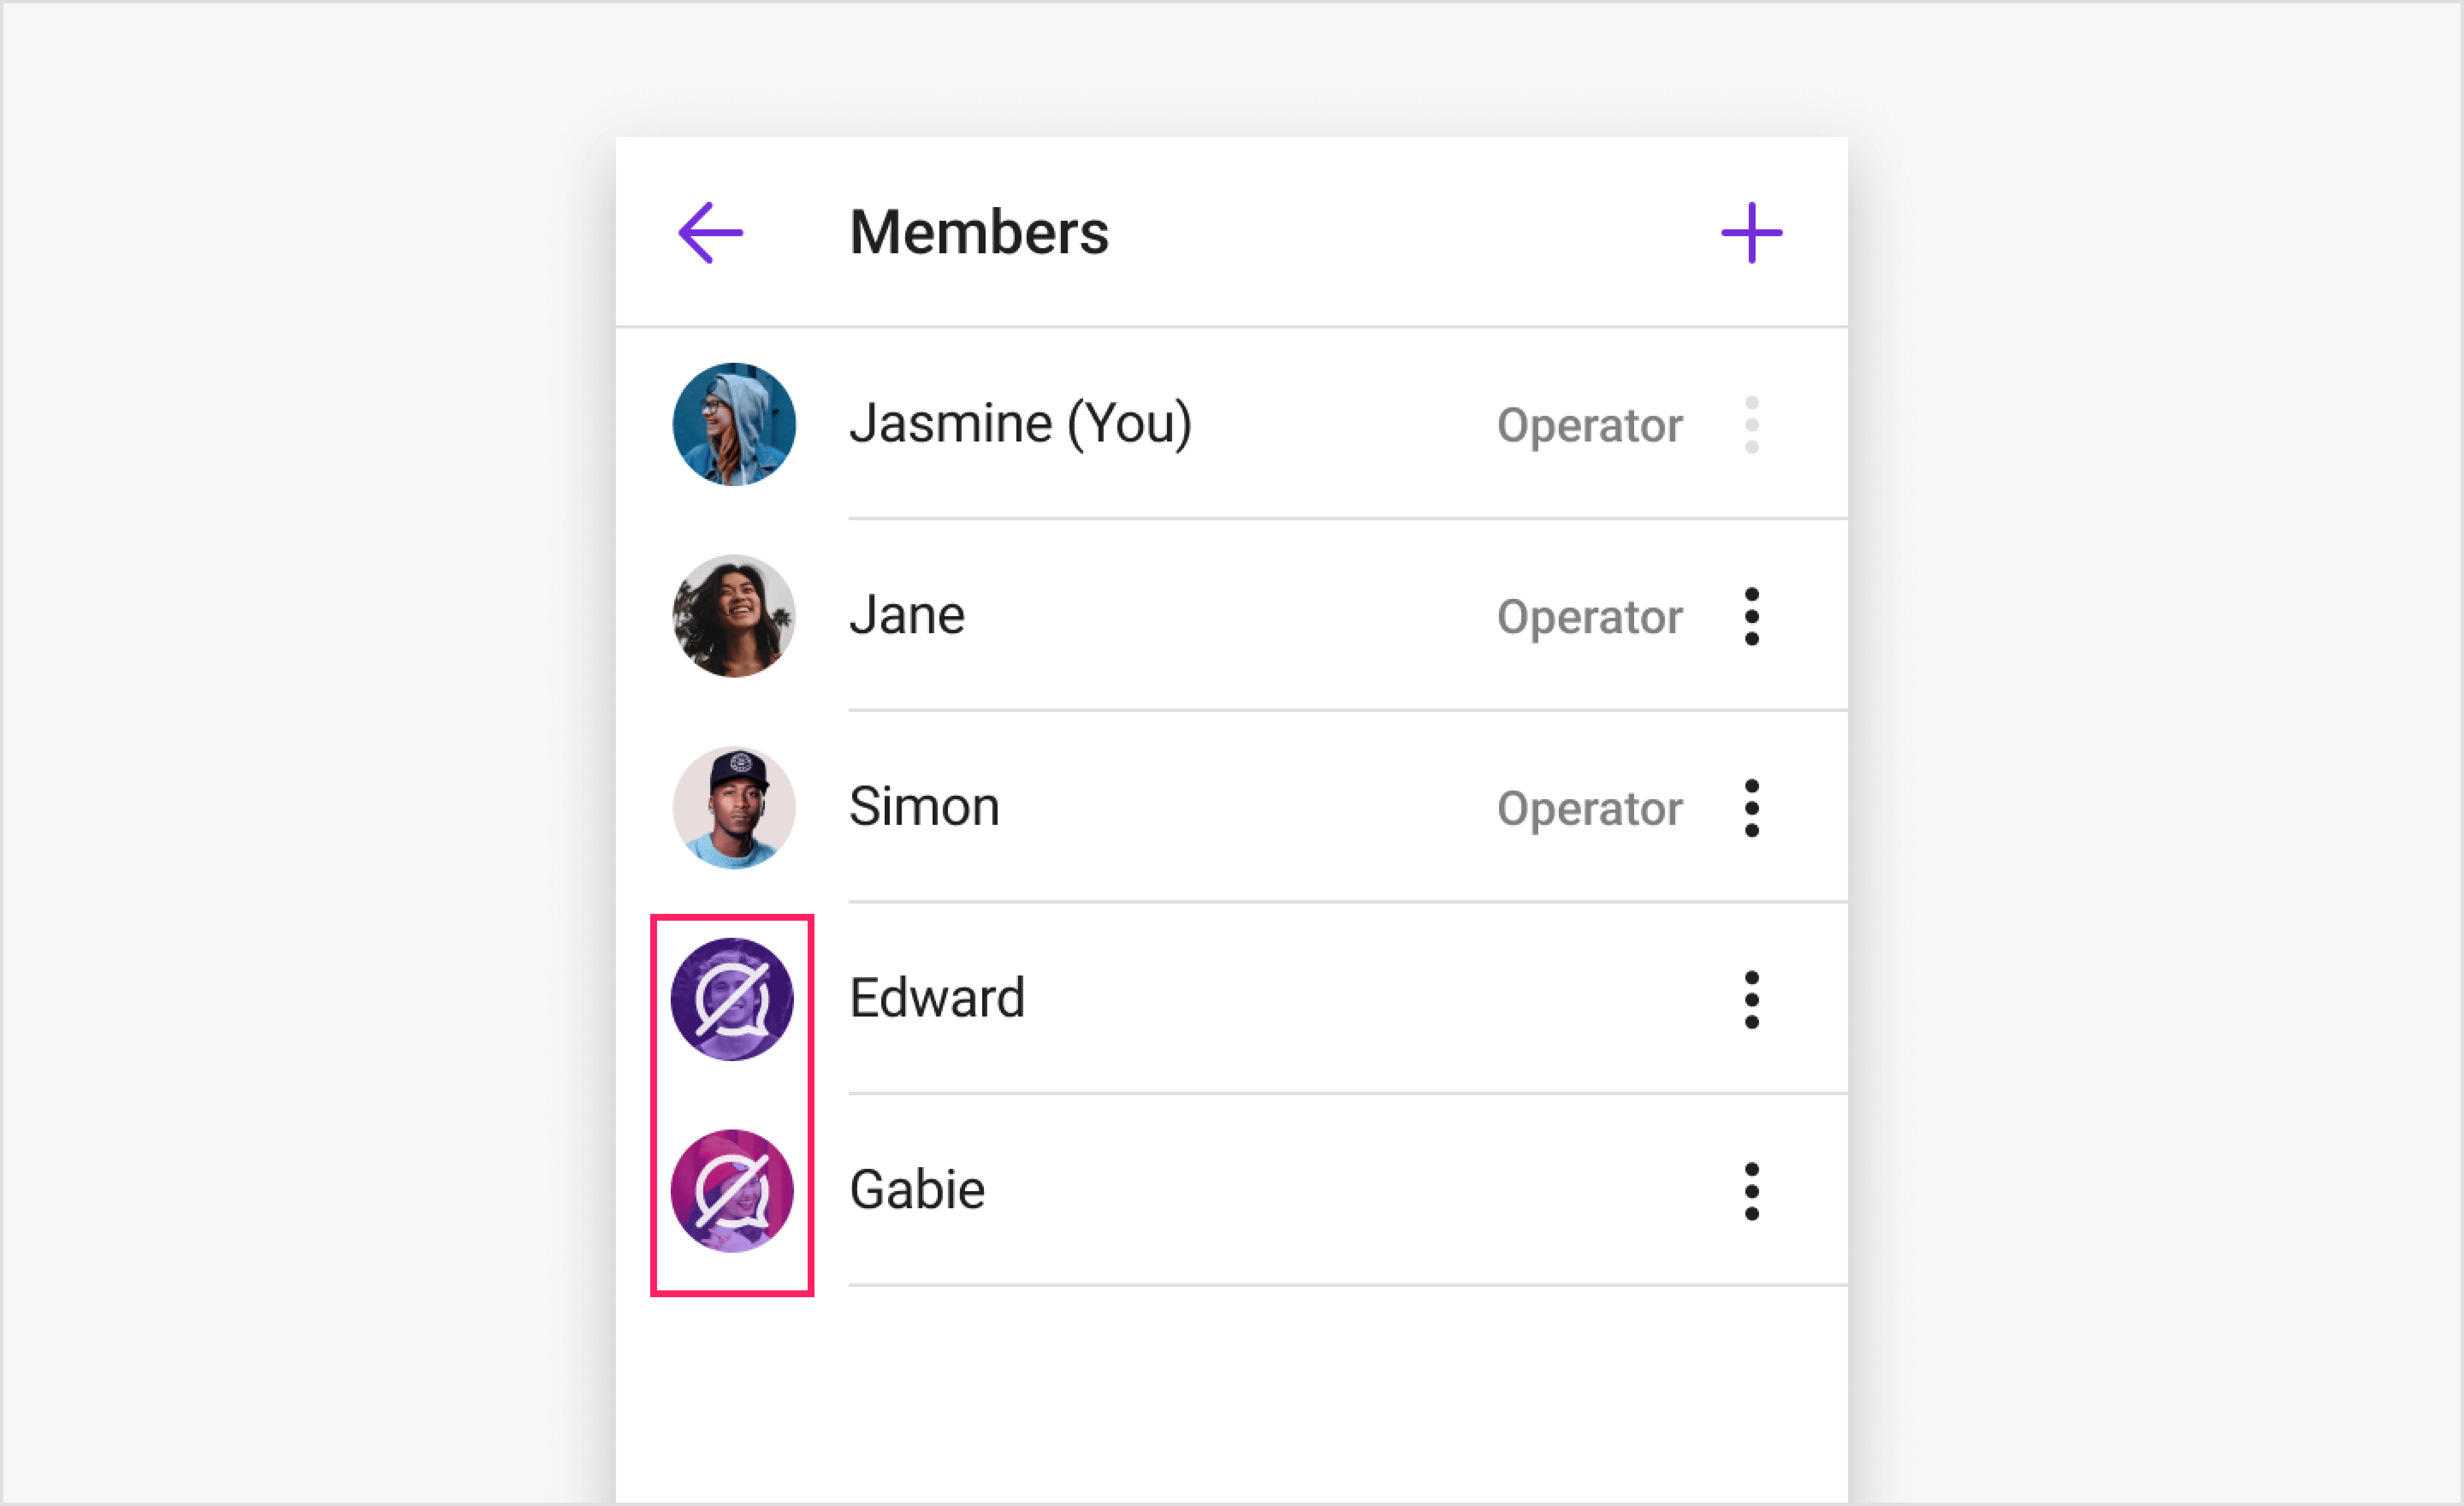The width and height of the screenshot is (2464, 1506).
Task: Open Edward's overflow menu
Action: [x=1753, y=999]
